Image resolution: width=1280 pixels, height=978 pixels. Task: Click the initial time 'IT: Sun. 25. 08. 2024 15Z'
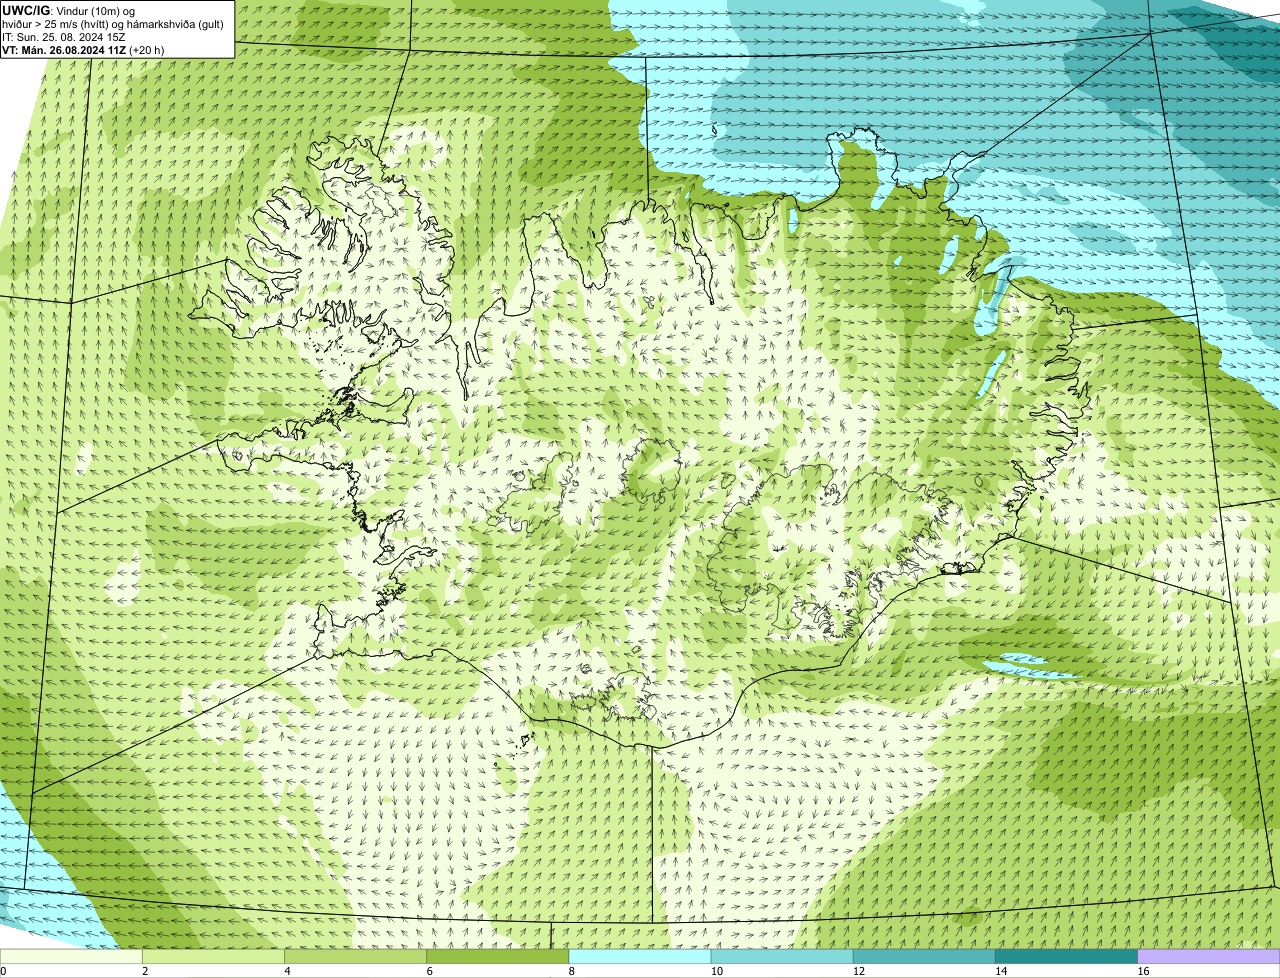(x=63, y=36)
